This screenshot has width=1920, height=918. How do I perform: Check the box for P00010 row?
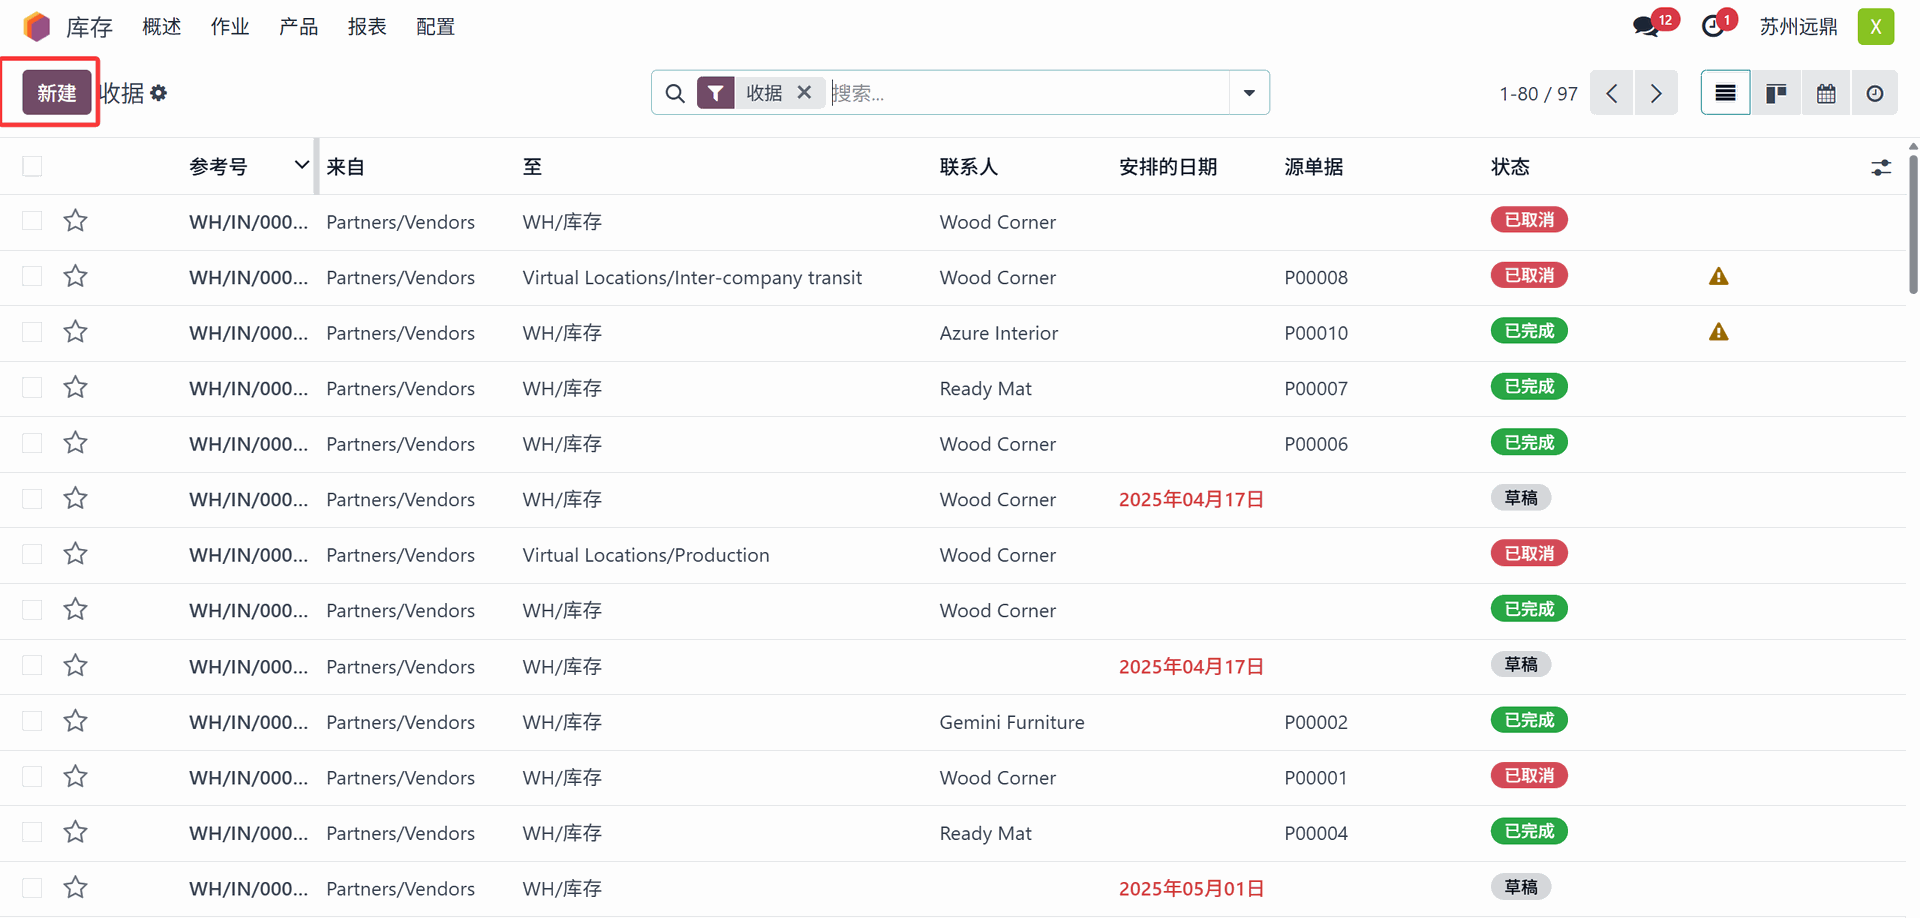coord(33,332)
